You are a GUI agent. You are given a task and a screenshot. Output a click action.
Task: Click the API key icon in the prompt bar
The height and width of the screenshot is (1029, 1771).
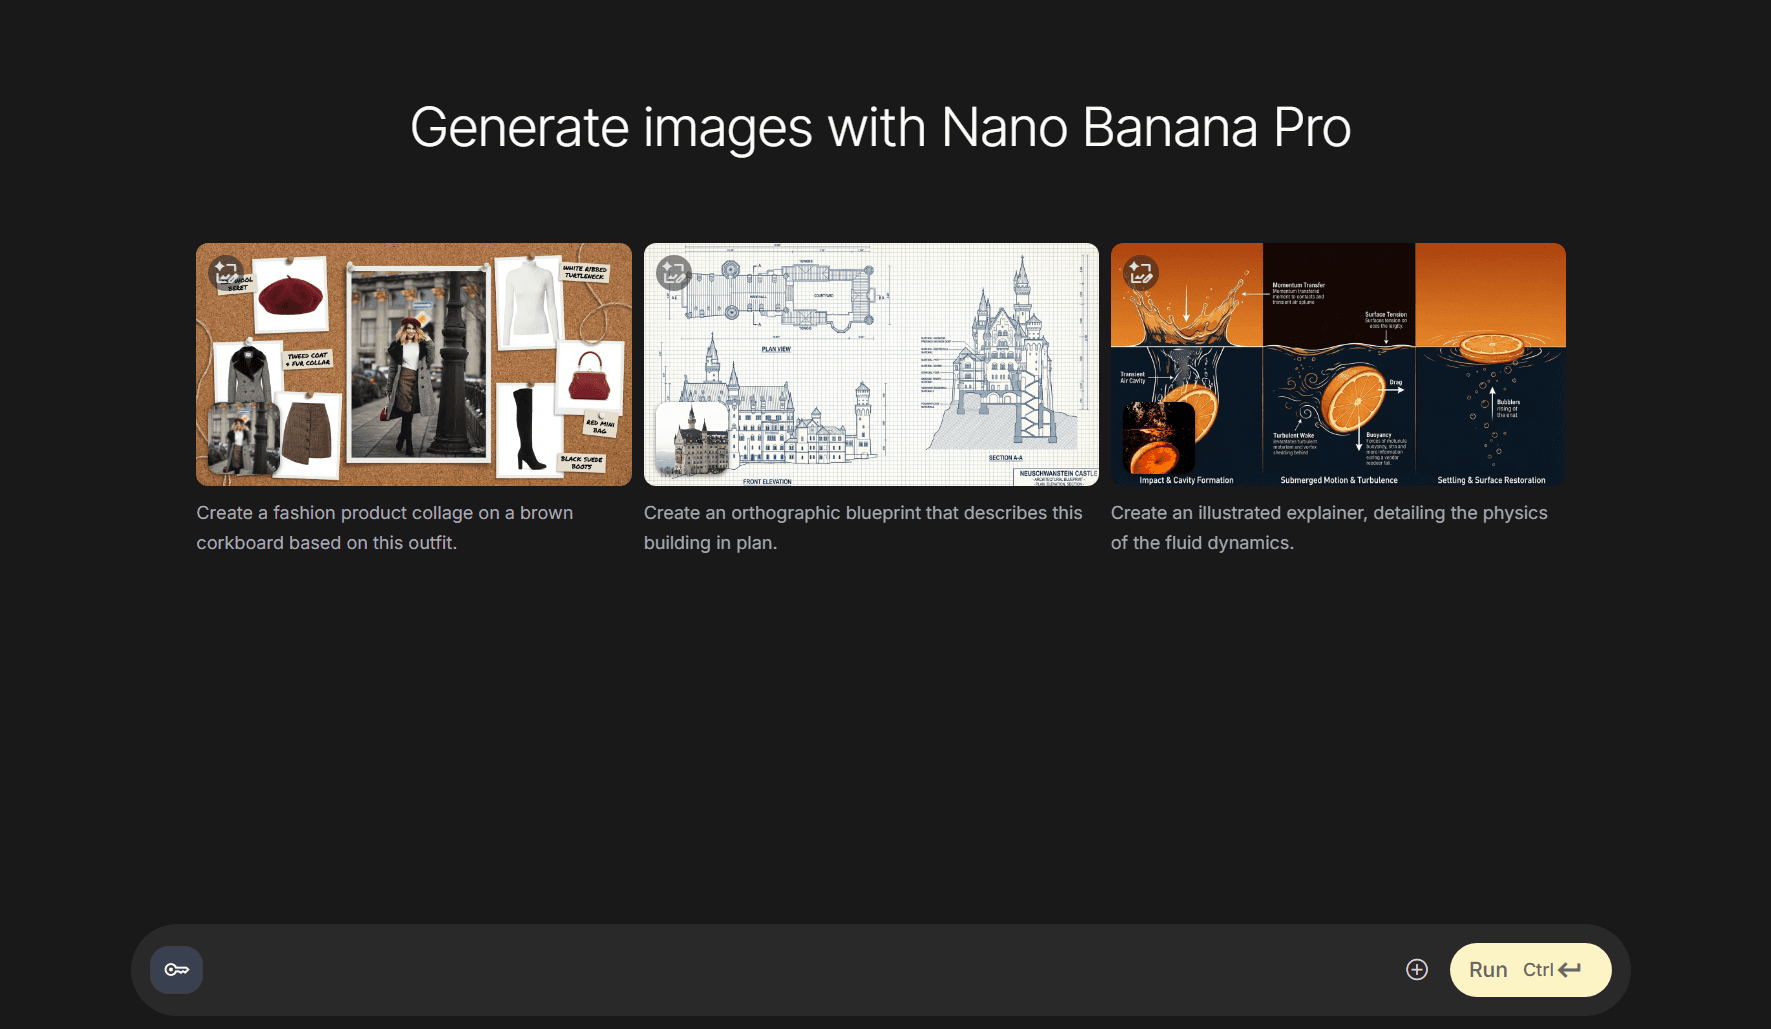176,969
